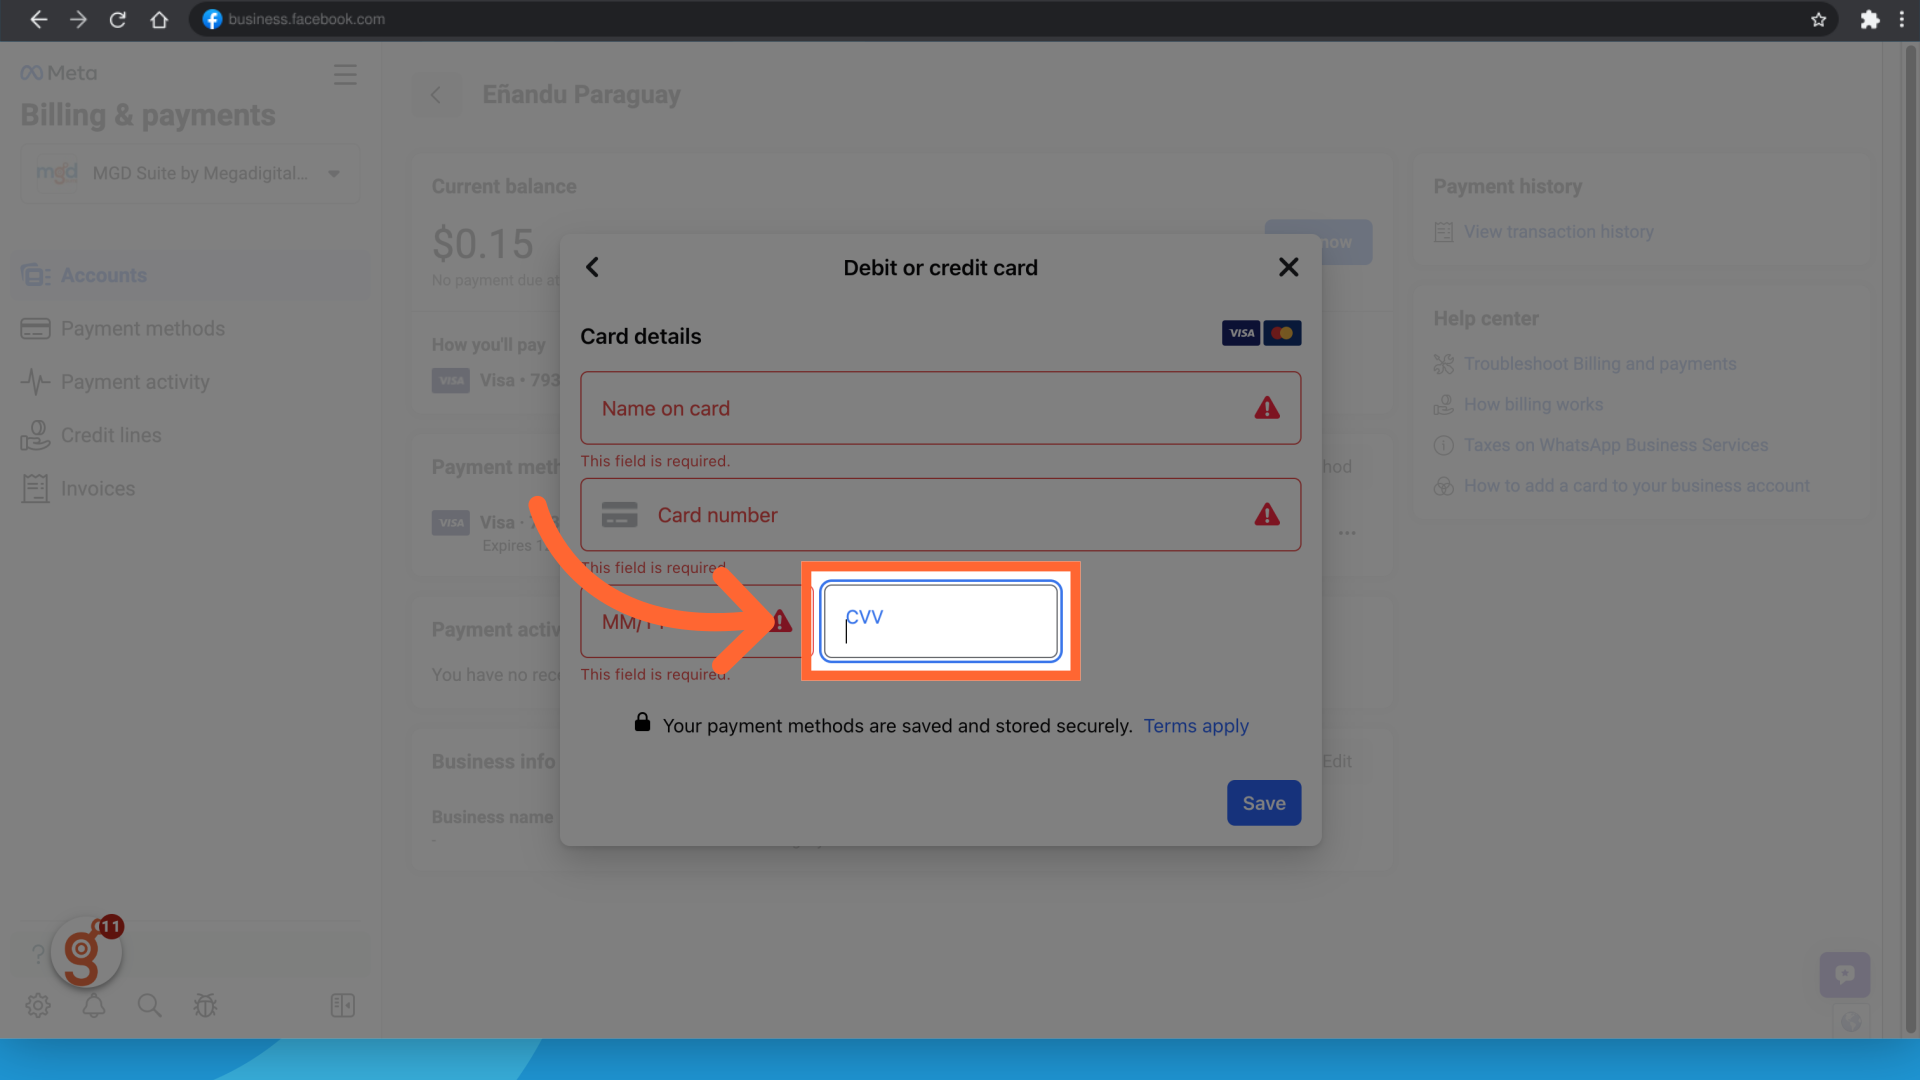
Task: Click the search magnifier icon in sidebar
Action: coord(149,1005)
